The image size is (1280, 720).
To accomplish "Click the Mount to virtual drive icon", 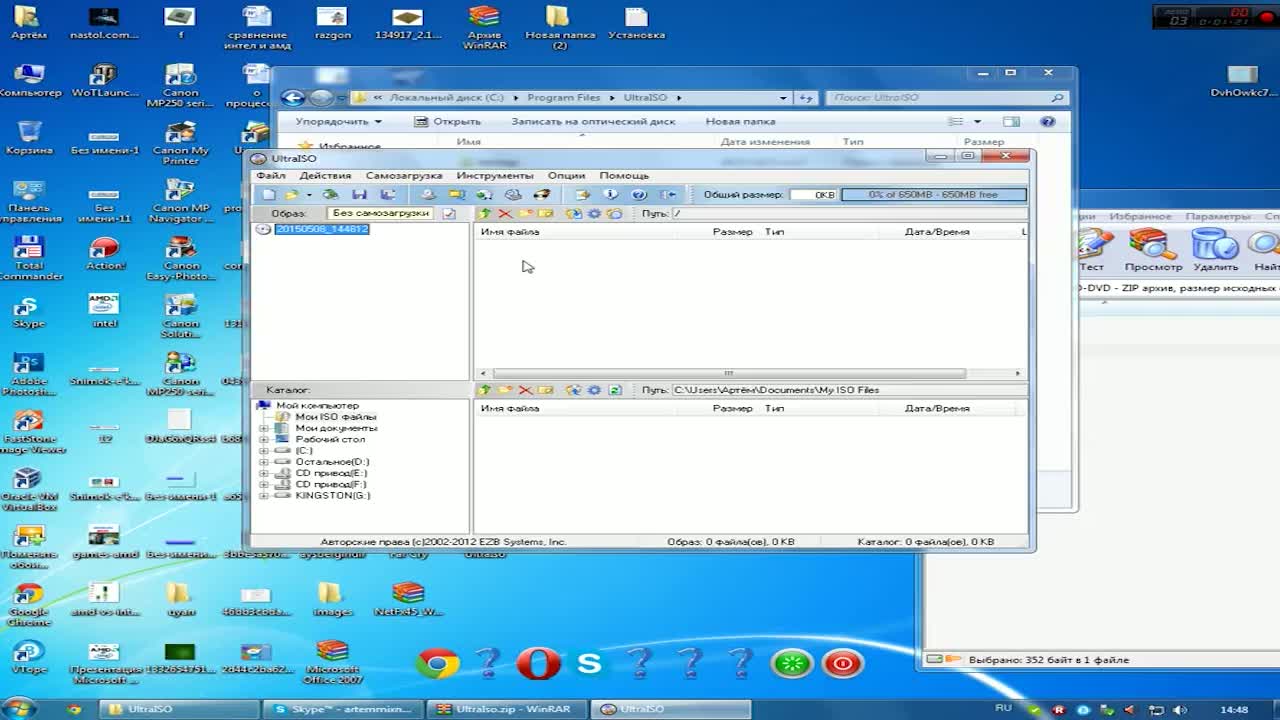I will click(x=513, y=195).
